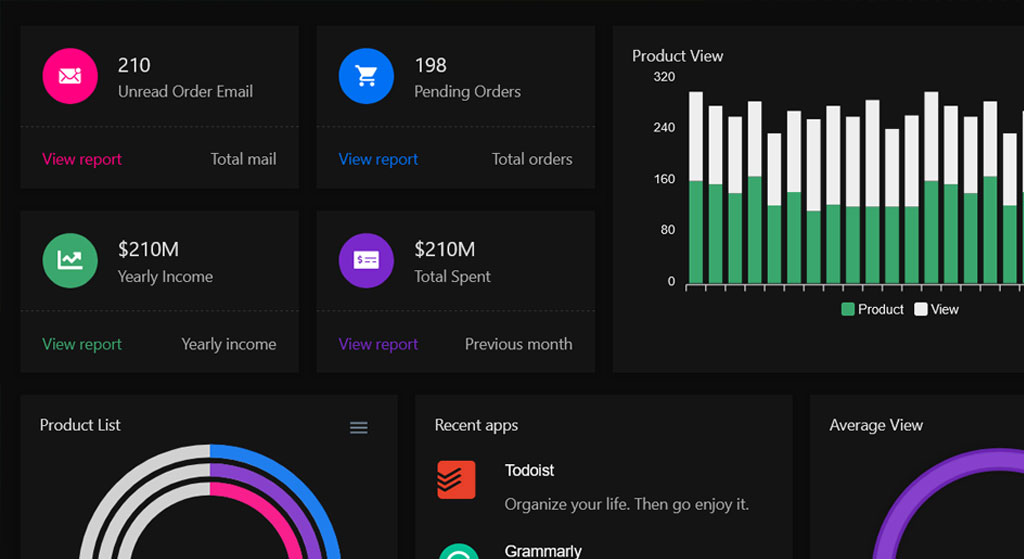View report for Yearly Income
Screen dimensions: 1024x559
click(82, 344)
